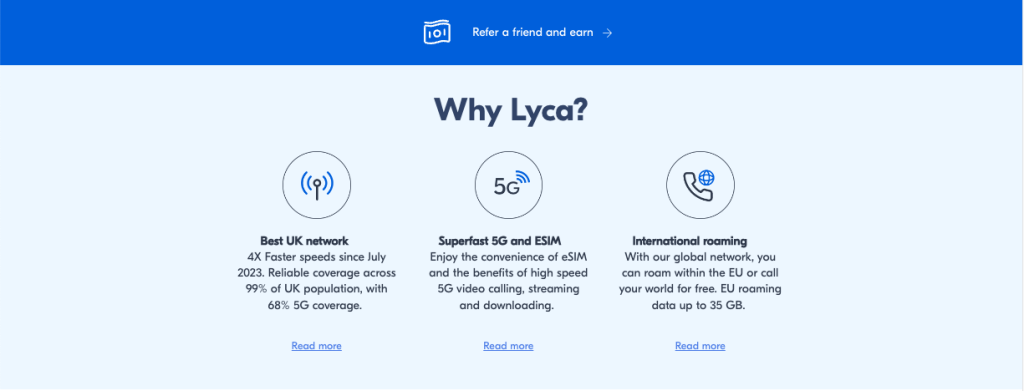Open Read more under International roaming

tap(700, 346)
